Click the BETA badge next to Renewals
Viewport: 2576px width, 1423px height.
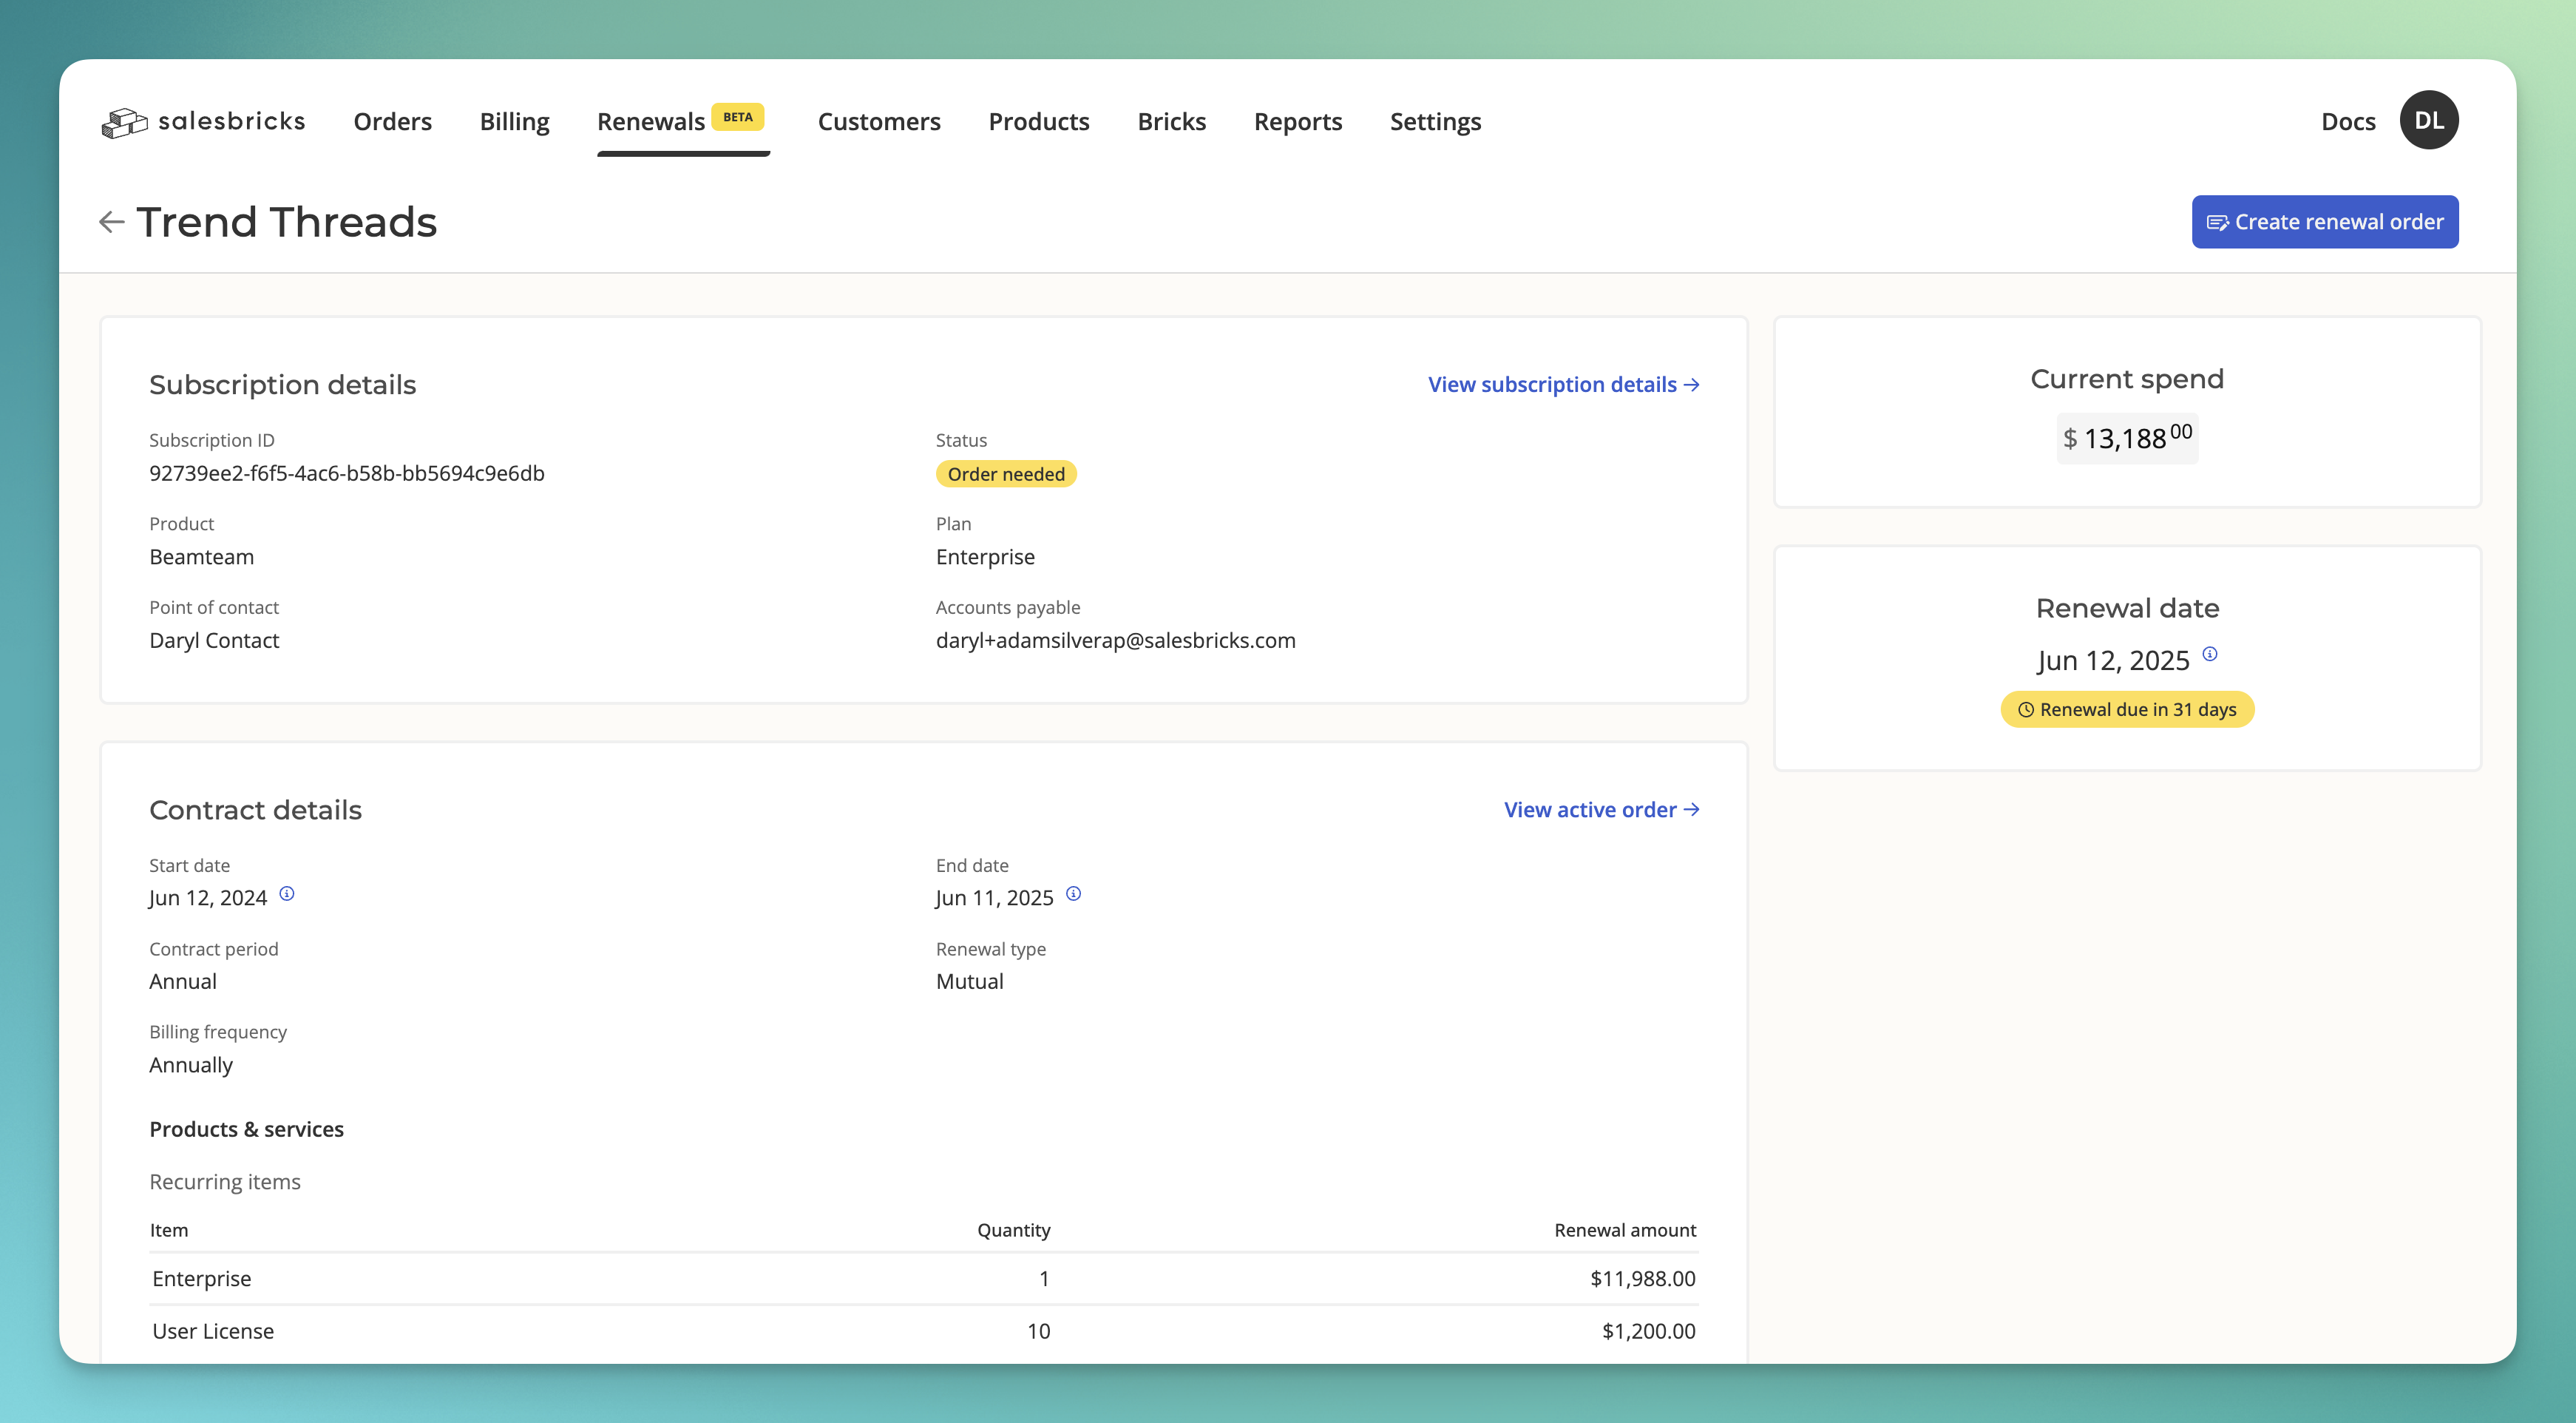[x=737, y=117]
